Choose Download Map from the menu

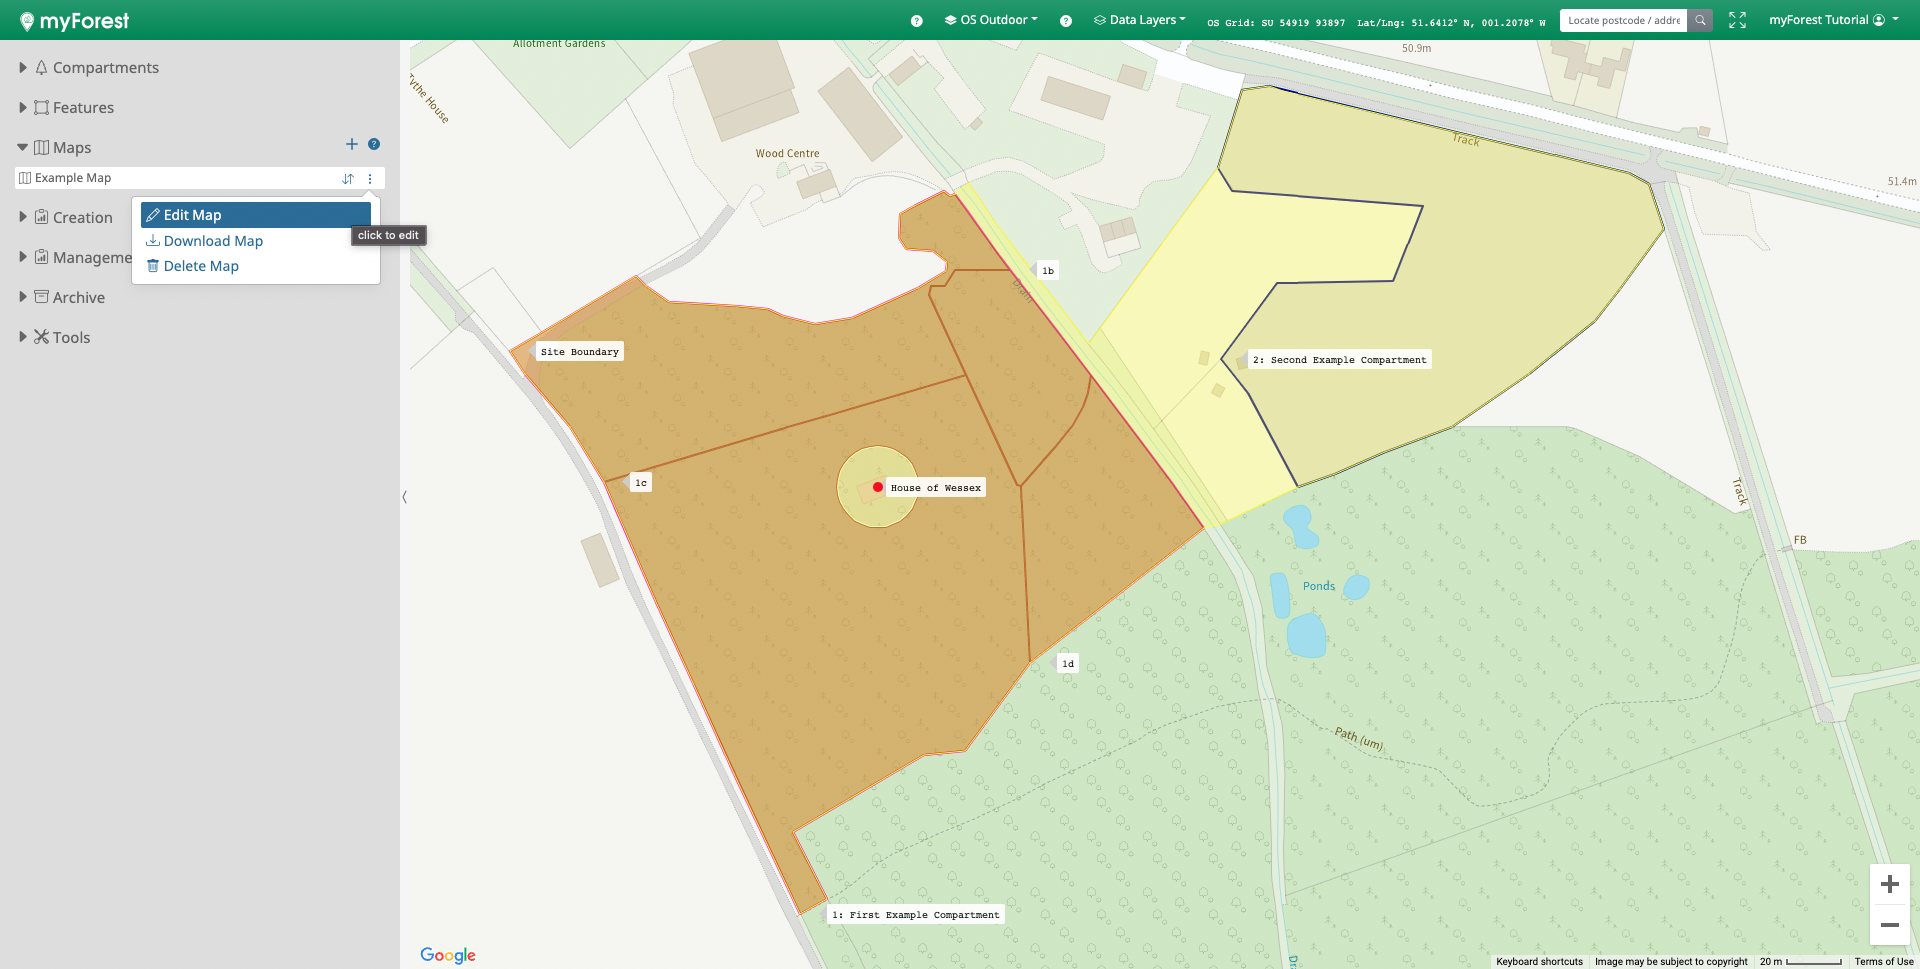(x=213, y=241)
